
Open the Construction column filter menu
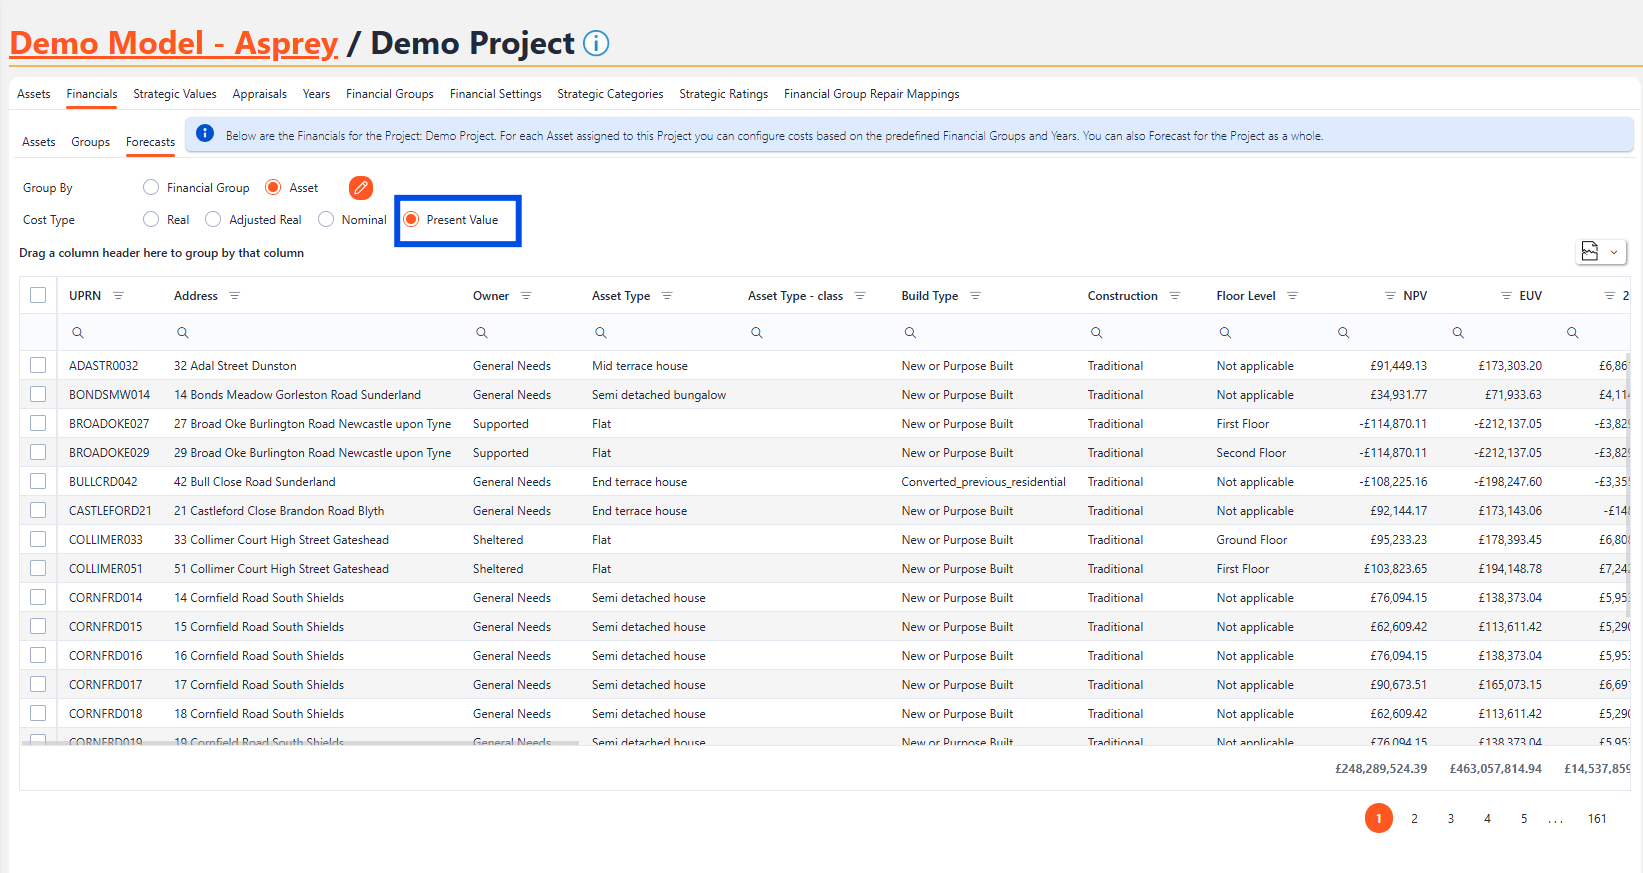tap(1175, 296)
